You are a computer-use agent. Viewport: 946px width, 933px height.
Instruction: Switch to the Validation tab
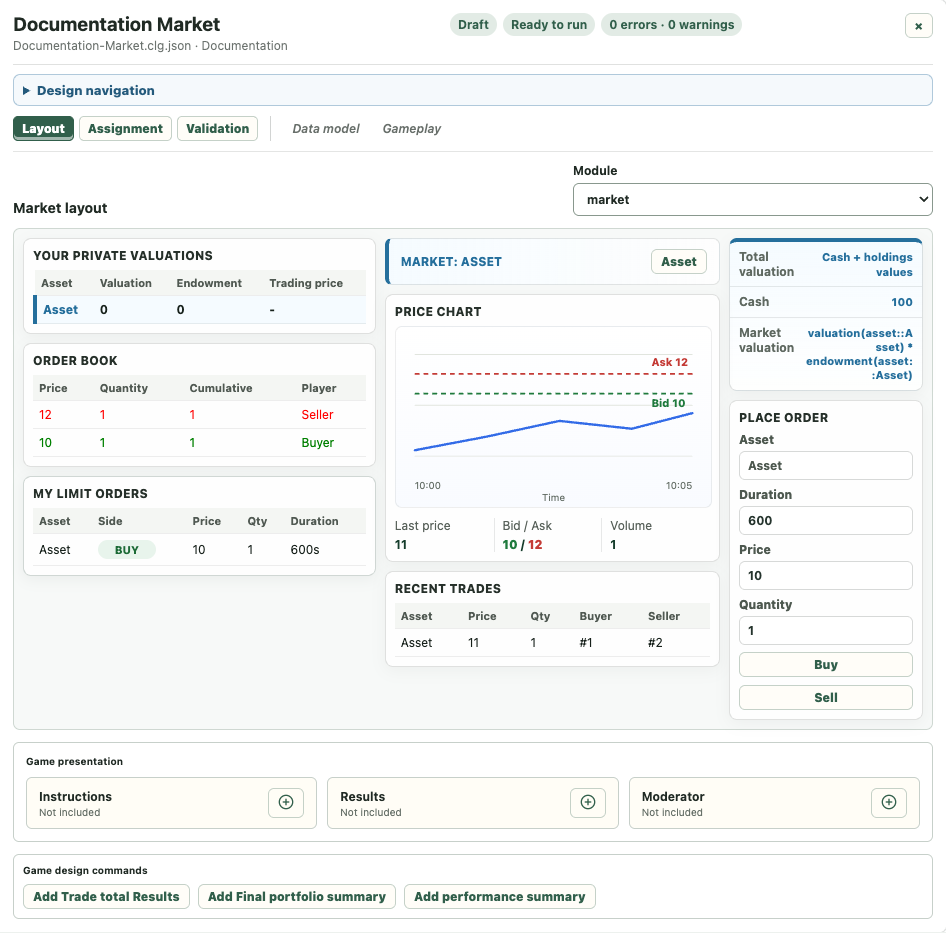coord(217,129)
